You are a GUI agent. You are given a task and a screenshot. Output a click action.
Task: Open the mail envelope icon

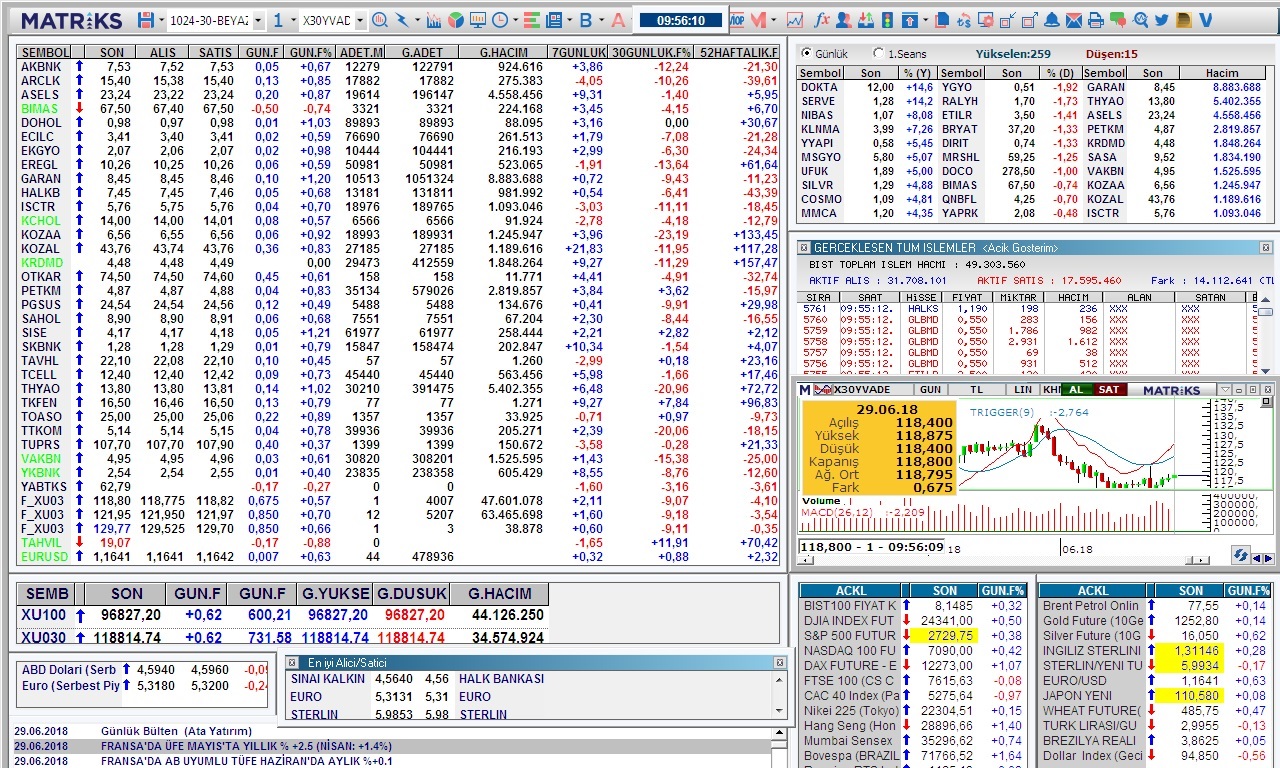pos(1074,20)
